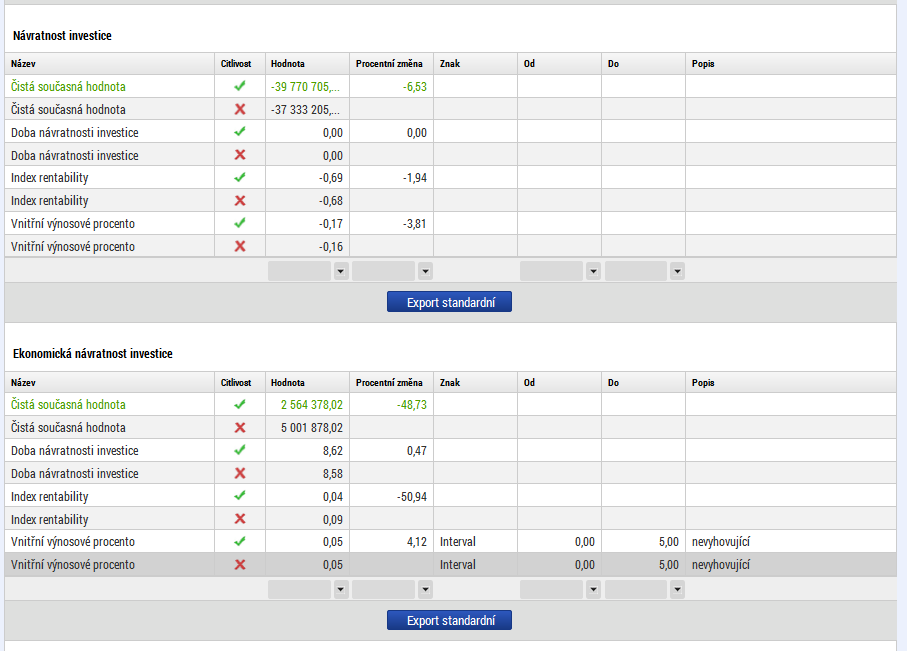Click green check beside value -39 770 705
This screenshot has height=651, width=907.
pos(239,86)
